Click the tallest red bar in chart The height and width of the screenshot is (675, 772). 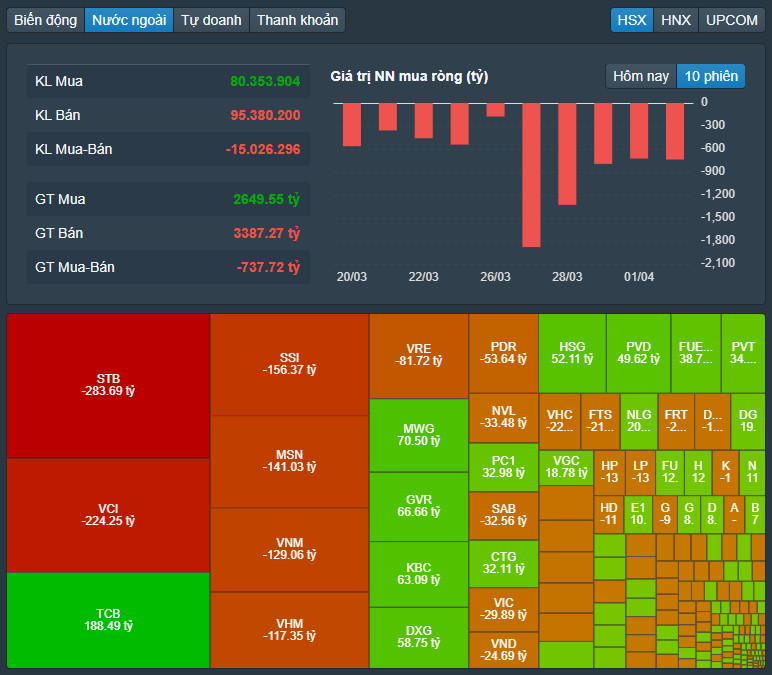(531, 175)
